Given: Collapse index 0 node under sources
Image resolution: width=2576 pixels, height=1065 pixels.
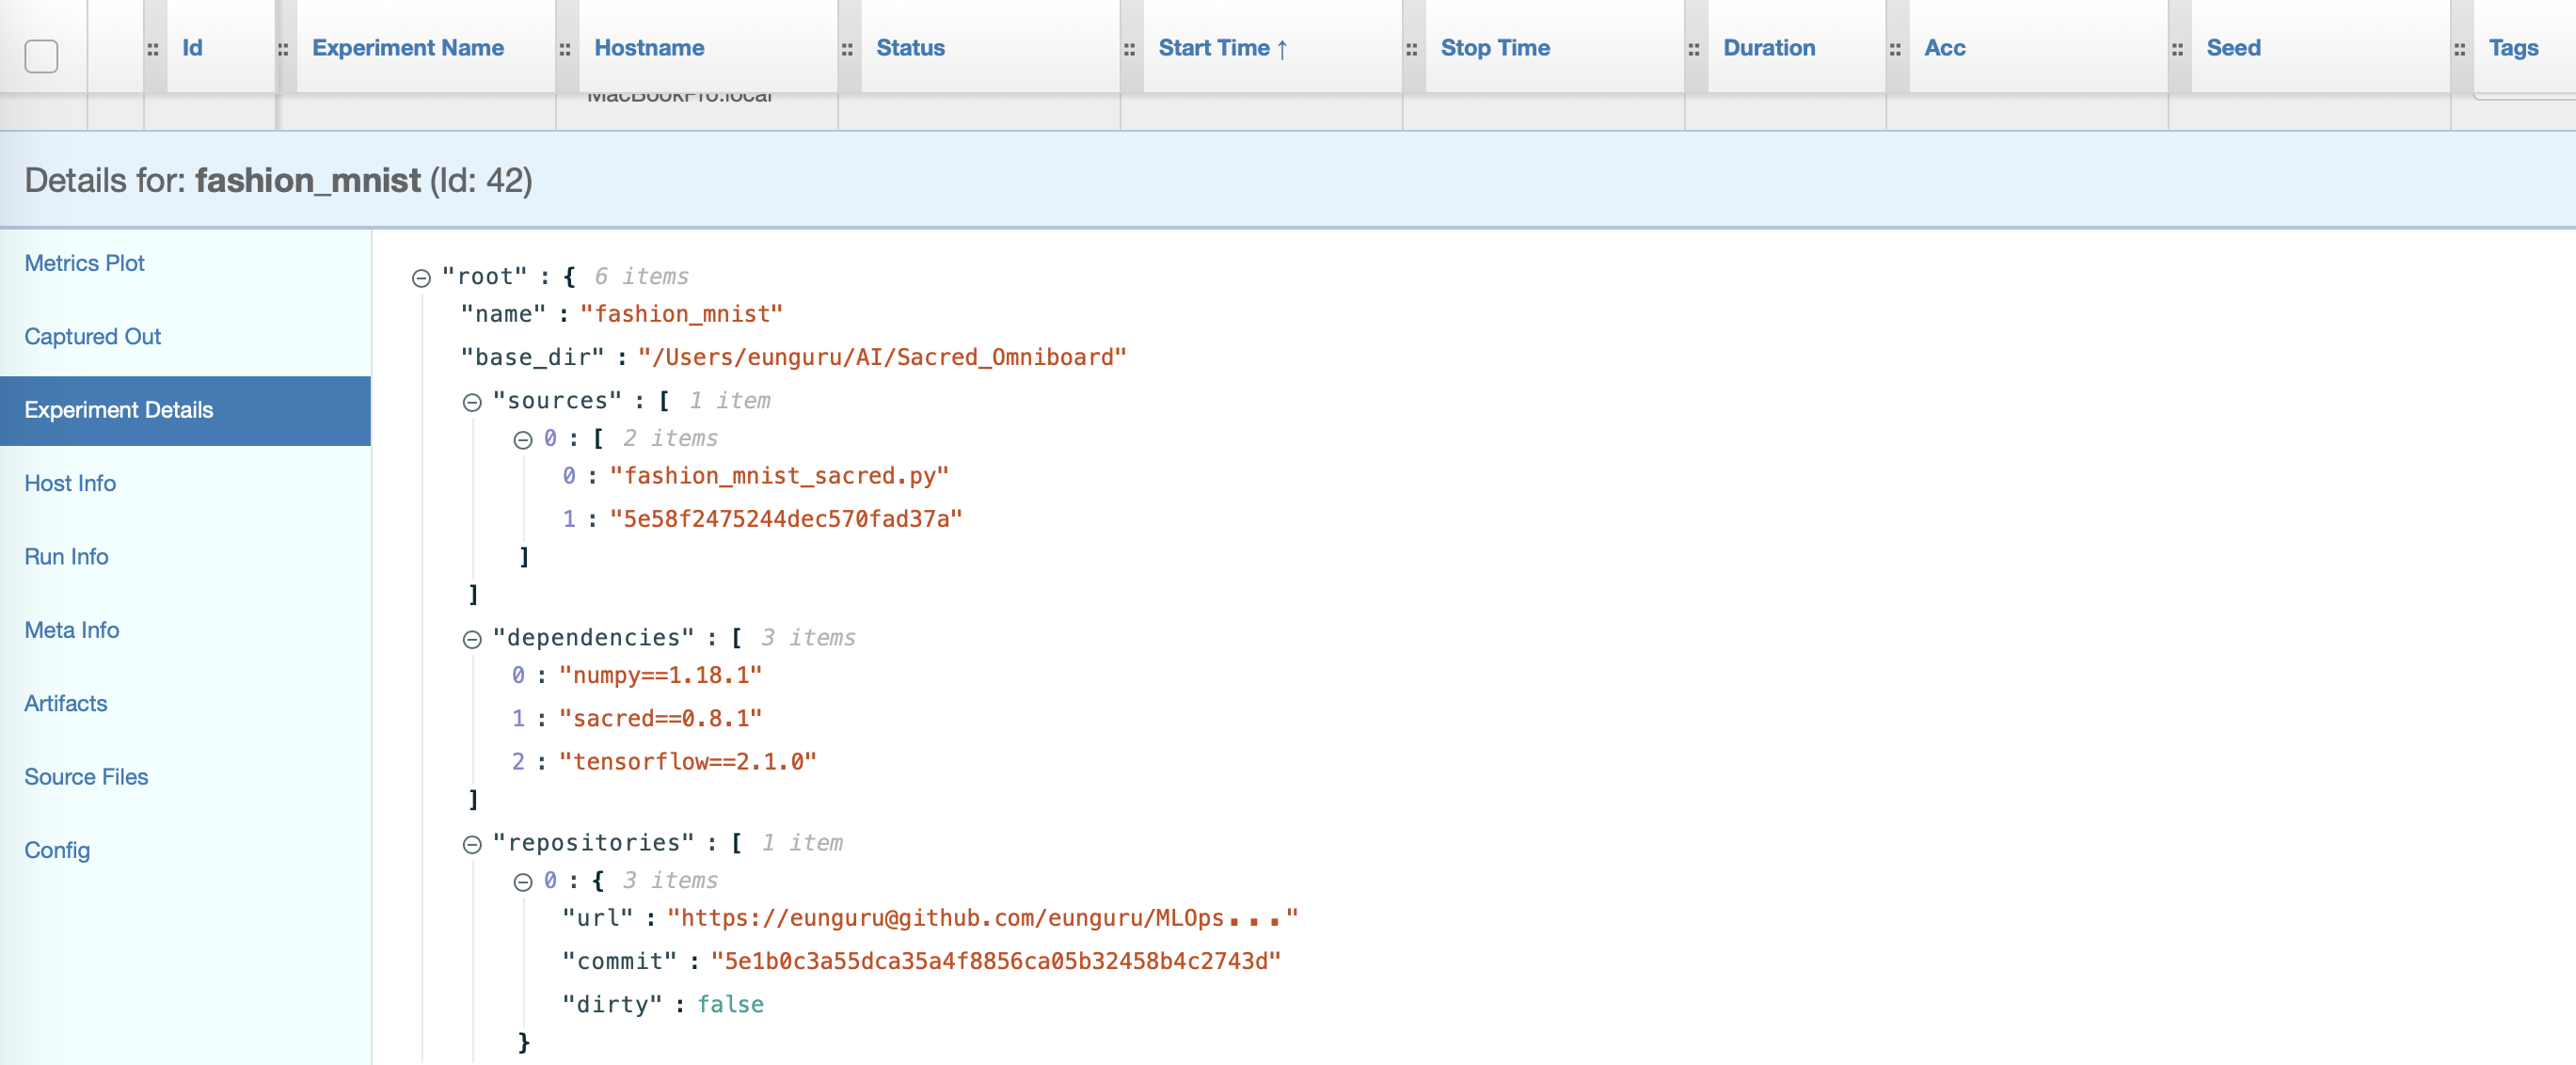Looking at the screenshot, I should coord(522,440).
